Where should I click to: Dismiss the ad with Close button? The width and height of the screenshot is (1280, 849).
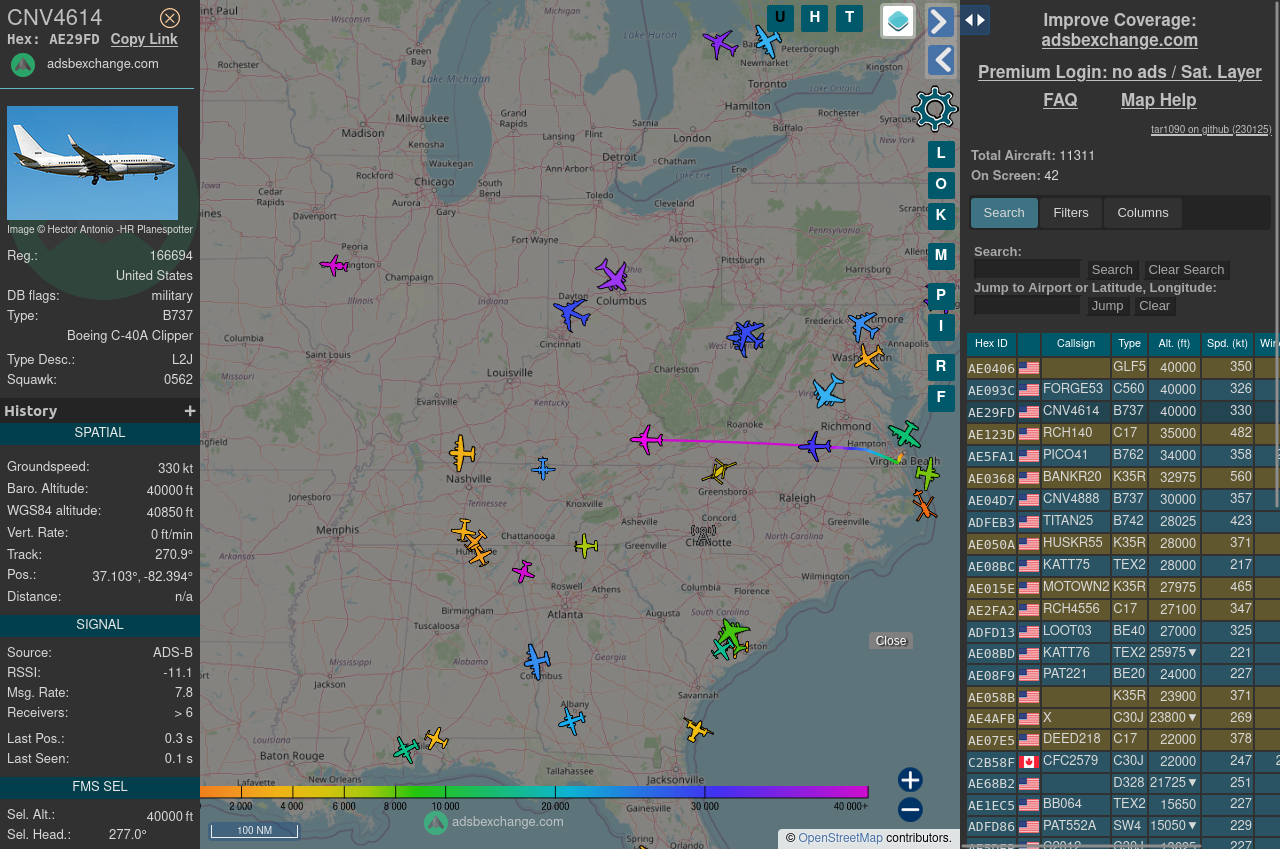pyautogui.click(x=891, y=641)
